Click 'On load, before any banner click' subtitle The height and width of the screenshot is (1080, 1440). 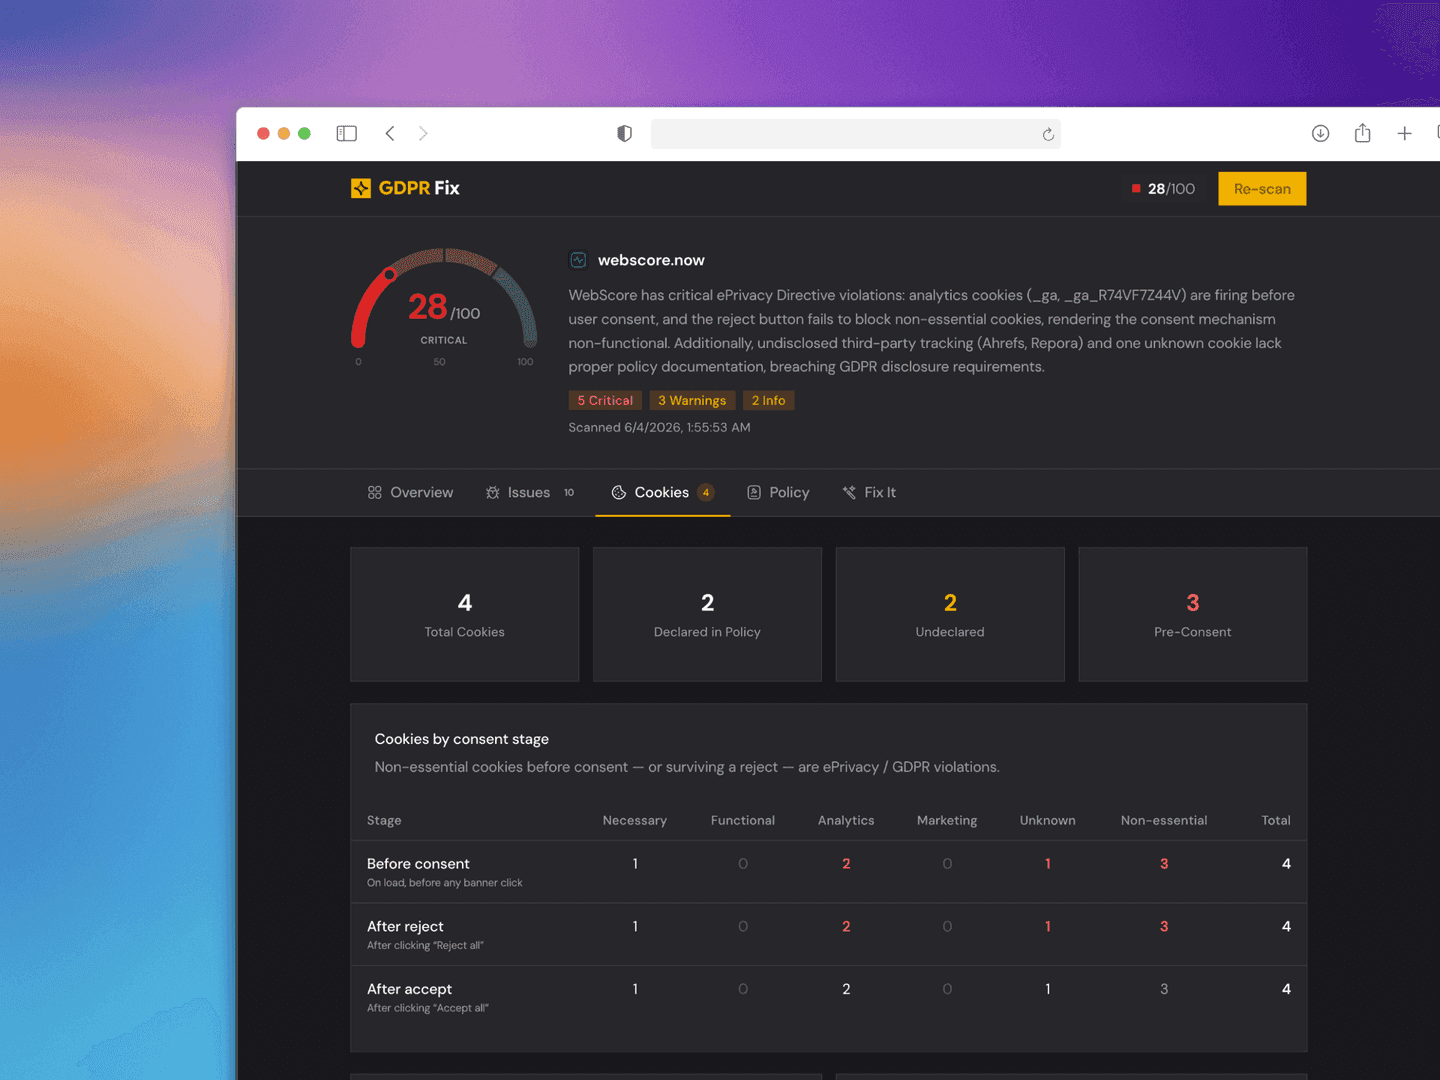(x=444, y=883)
